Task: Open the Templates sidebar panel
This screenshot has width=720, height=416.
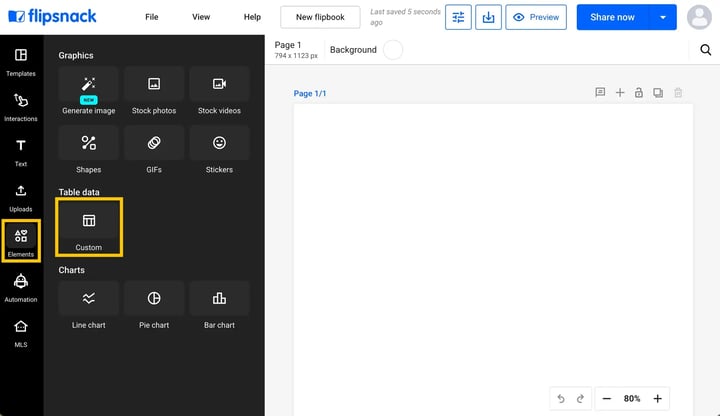Action: [21, 62]
